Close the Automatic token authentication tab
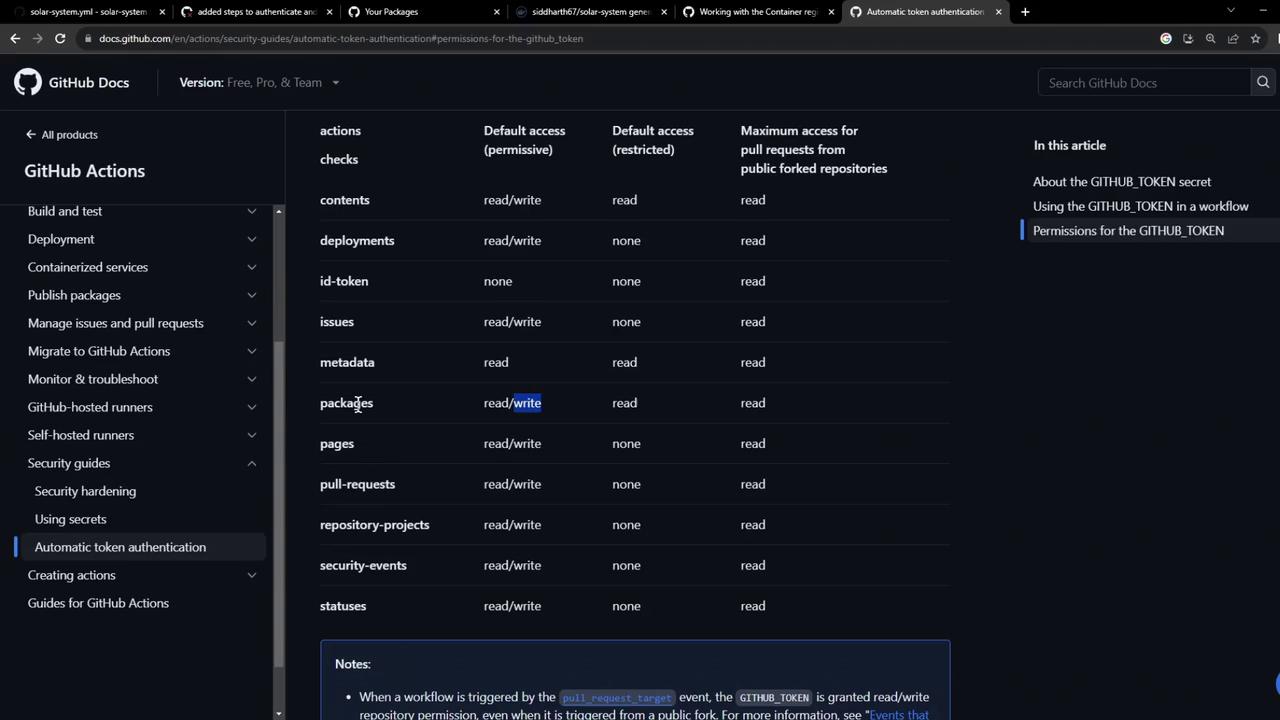This screenshot has height=720, width=1280. click(x=998, y=12)
